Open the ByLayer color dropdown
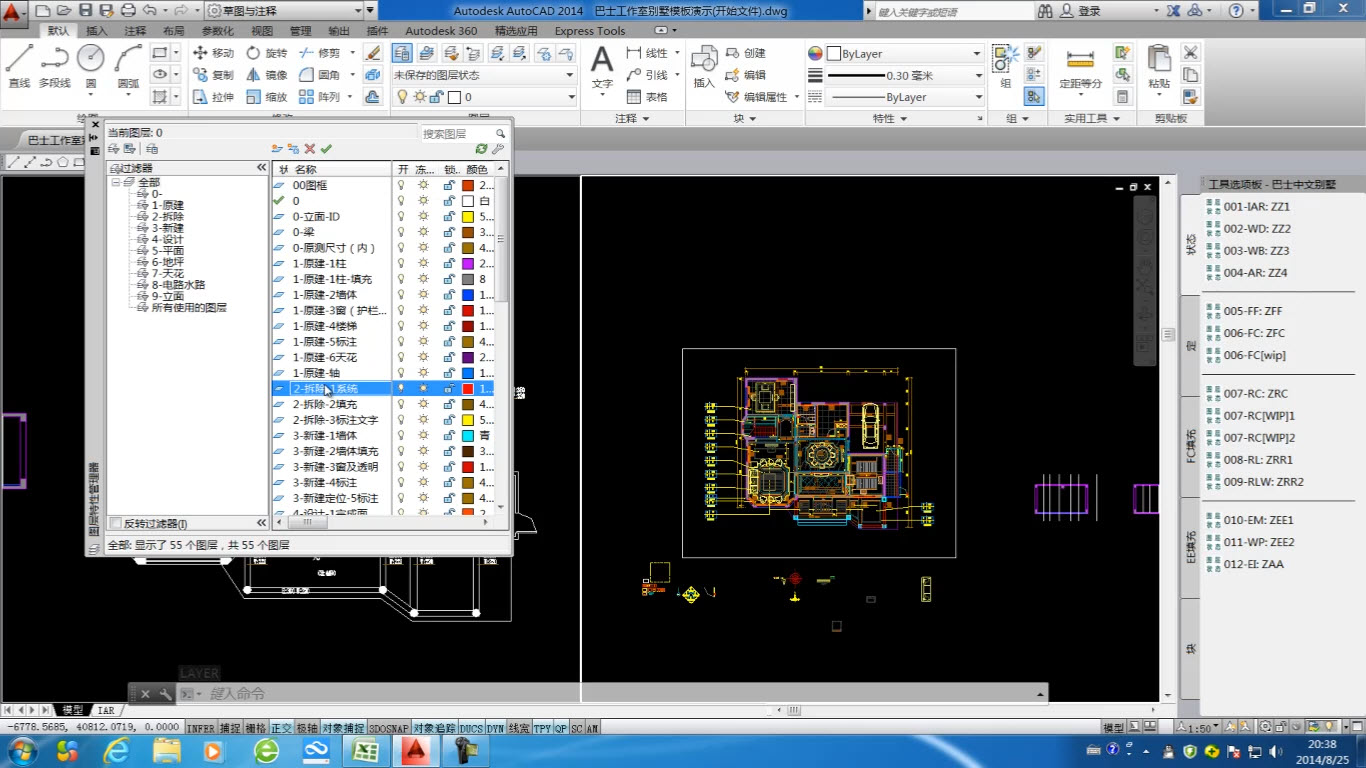This screenshot has width=1366, height=768. pyautogui.click(x=976, y=54)
